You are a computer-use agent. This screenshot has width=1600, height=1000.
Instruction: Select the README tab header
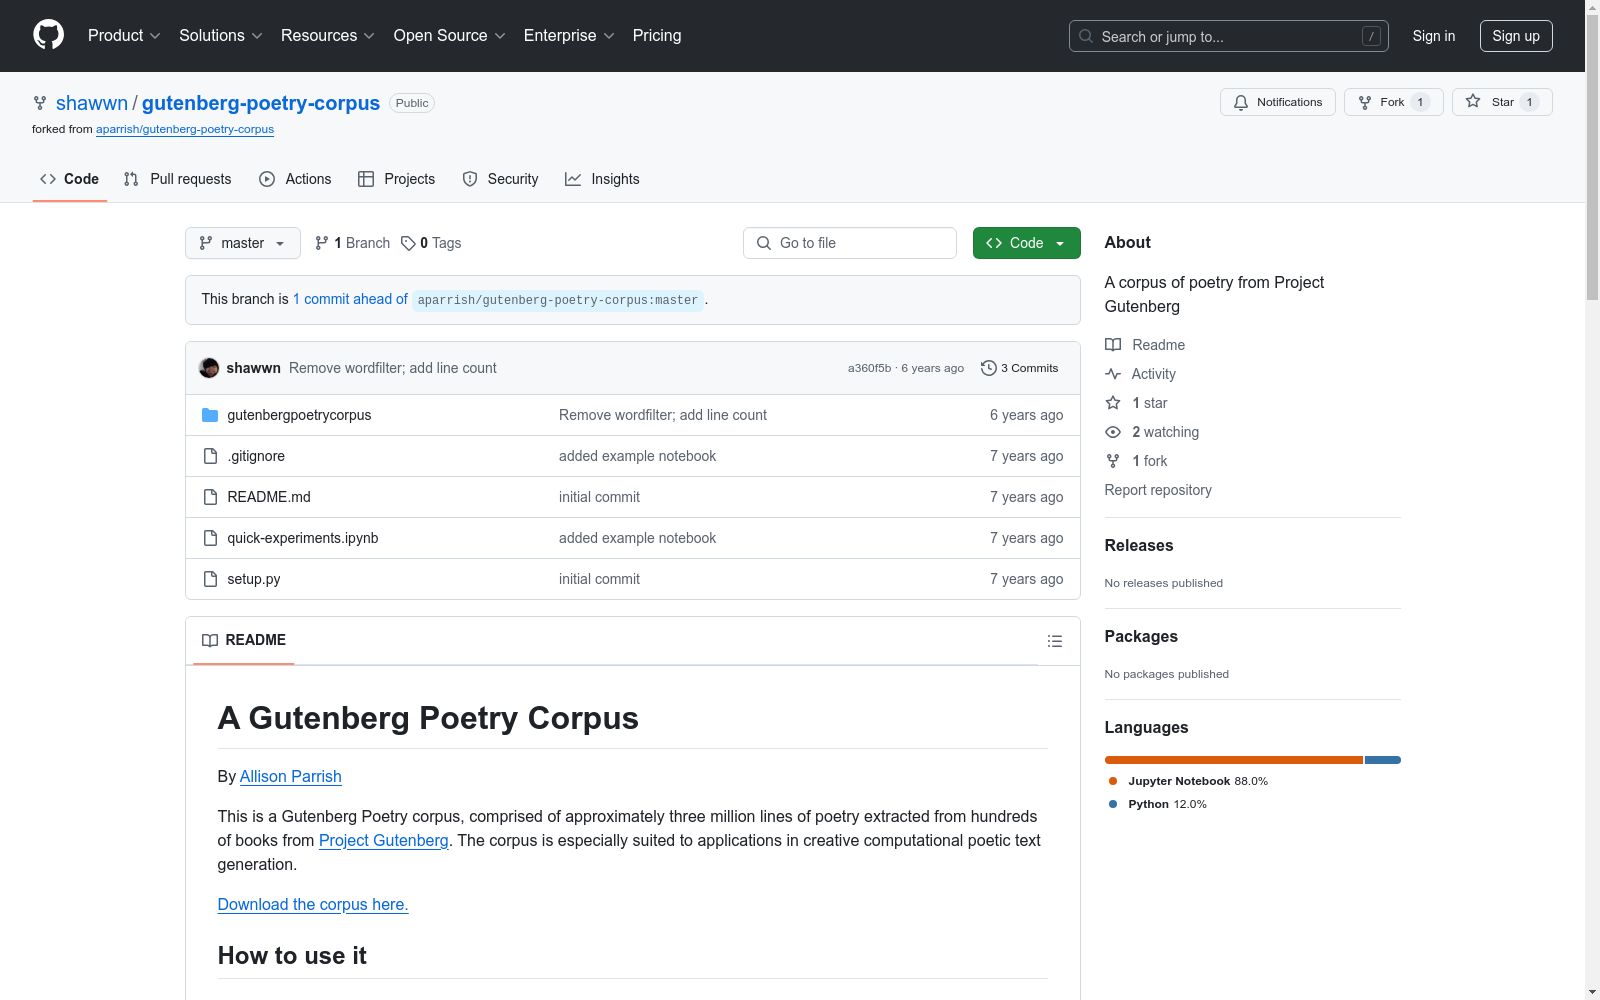244,640
